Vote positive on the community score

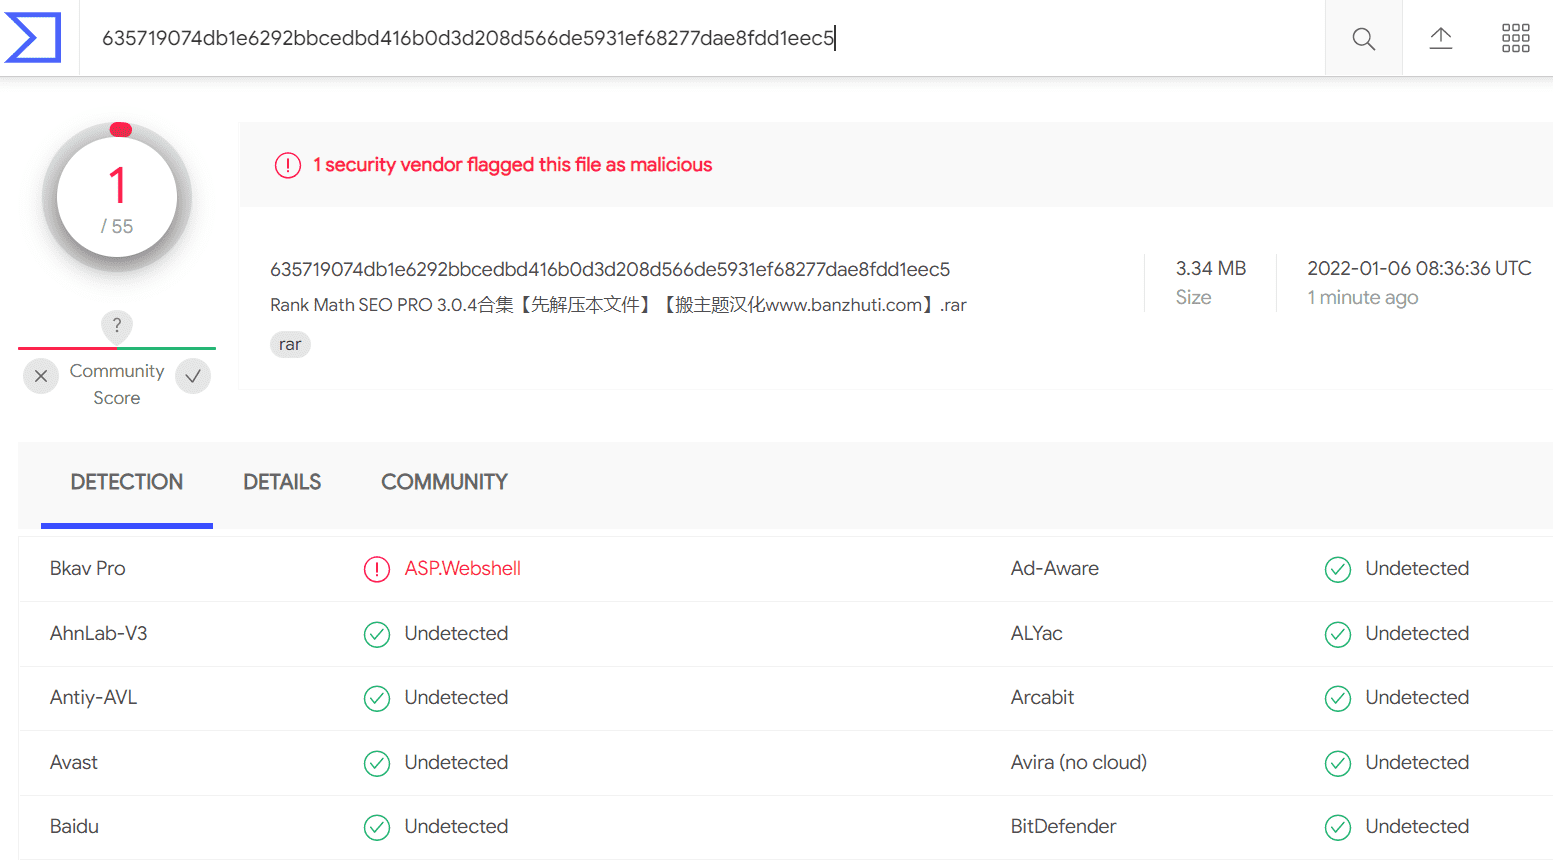click(x=193, y=376)
